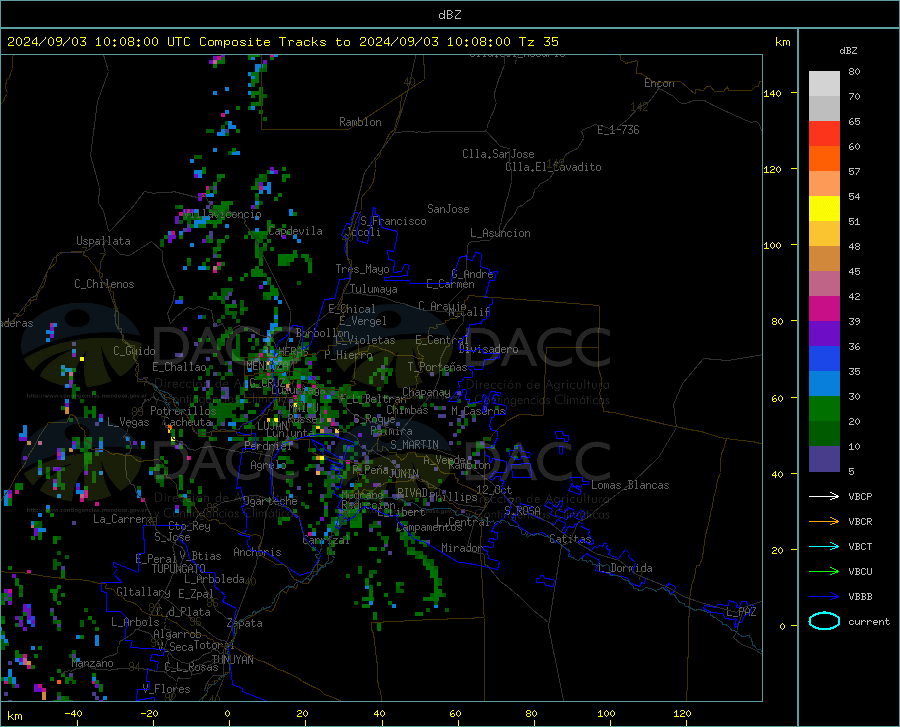
Task: Click the blue VBBB arrow legend icon
Action: (x=824, y=596)
